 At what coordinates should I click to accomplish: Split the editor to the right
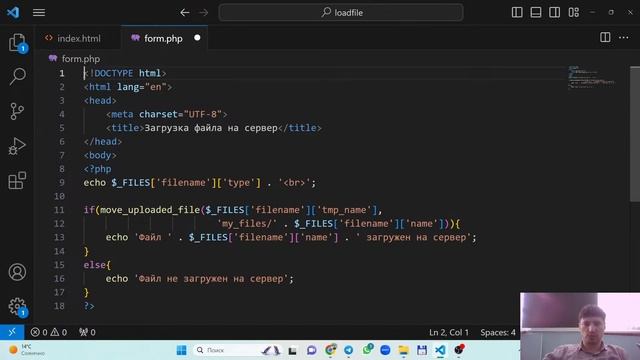point(605,38)
